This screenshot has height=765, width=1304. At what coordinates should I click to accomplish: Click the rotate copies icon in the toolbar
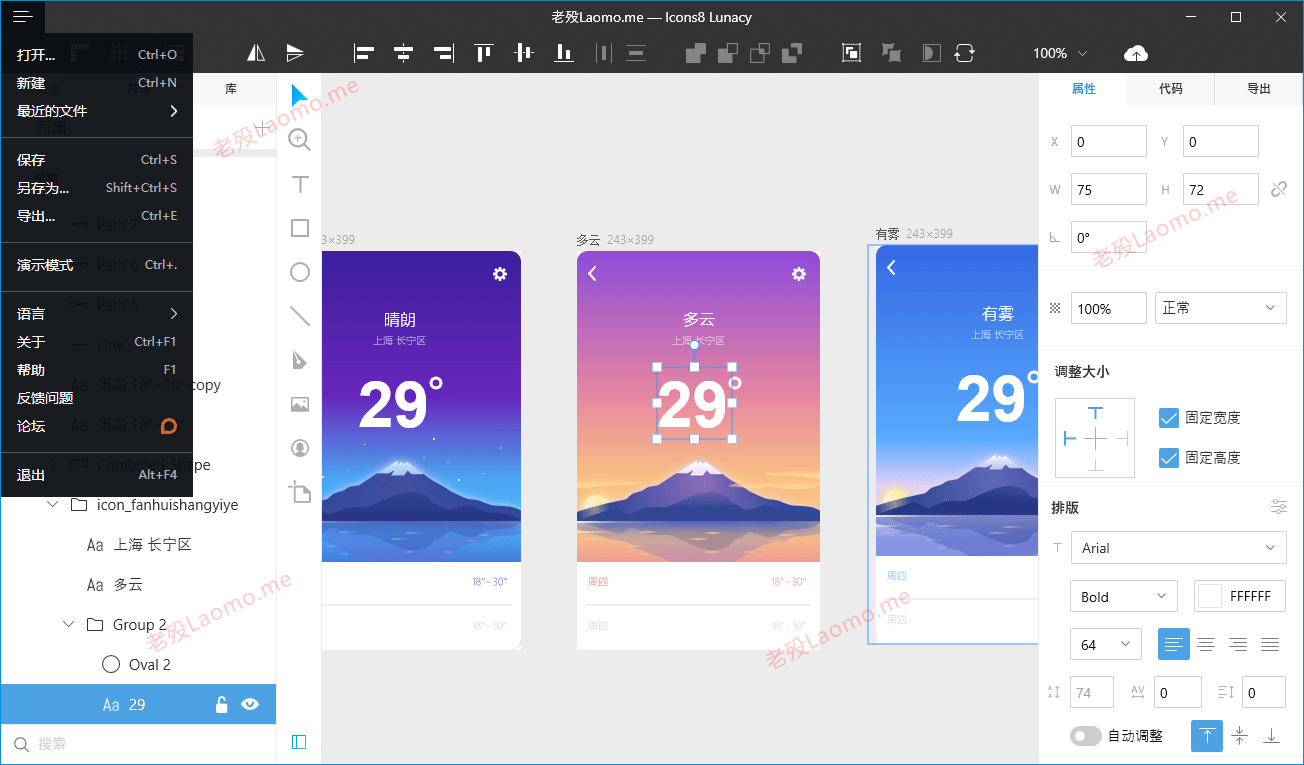click(964, 53)
